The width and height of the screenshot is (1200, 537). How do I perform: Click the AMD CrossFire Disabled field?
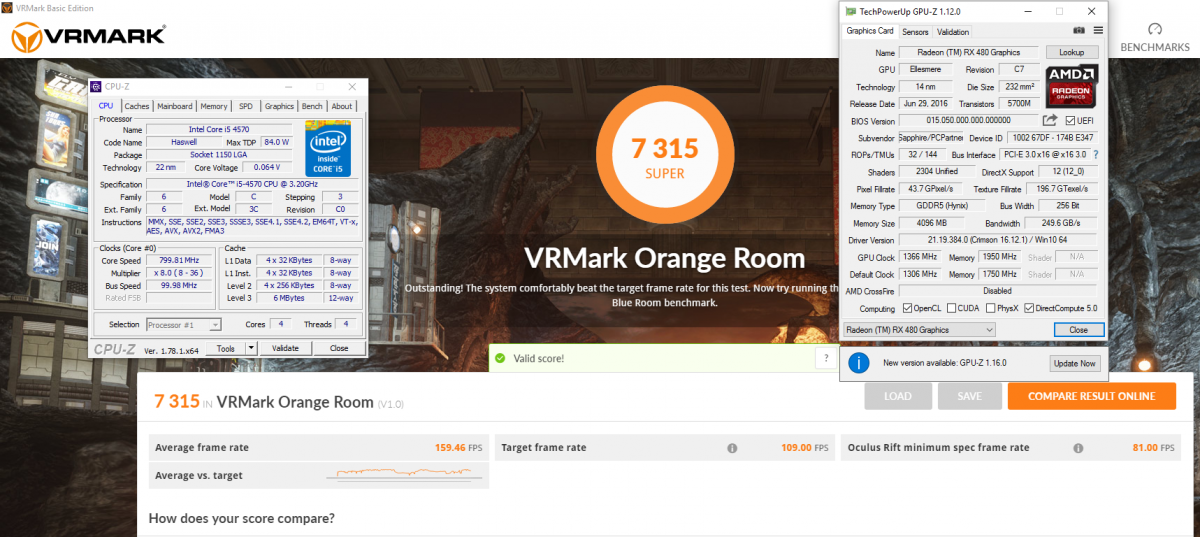tap(999, 291)
